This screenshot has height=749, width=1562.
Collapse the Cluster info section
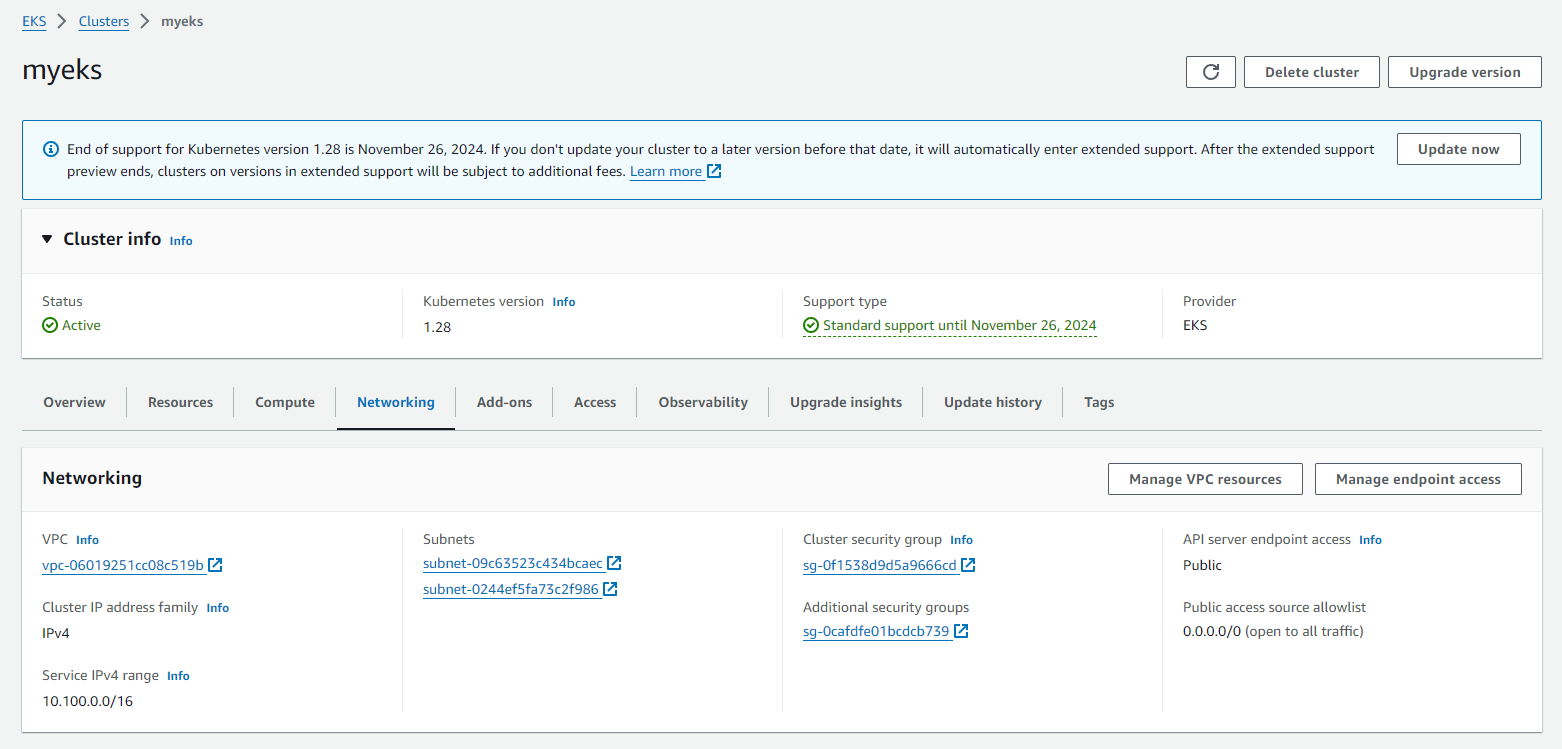pyautogui.click(x=47, y=239)
